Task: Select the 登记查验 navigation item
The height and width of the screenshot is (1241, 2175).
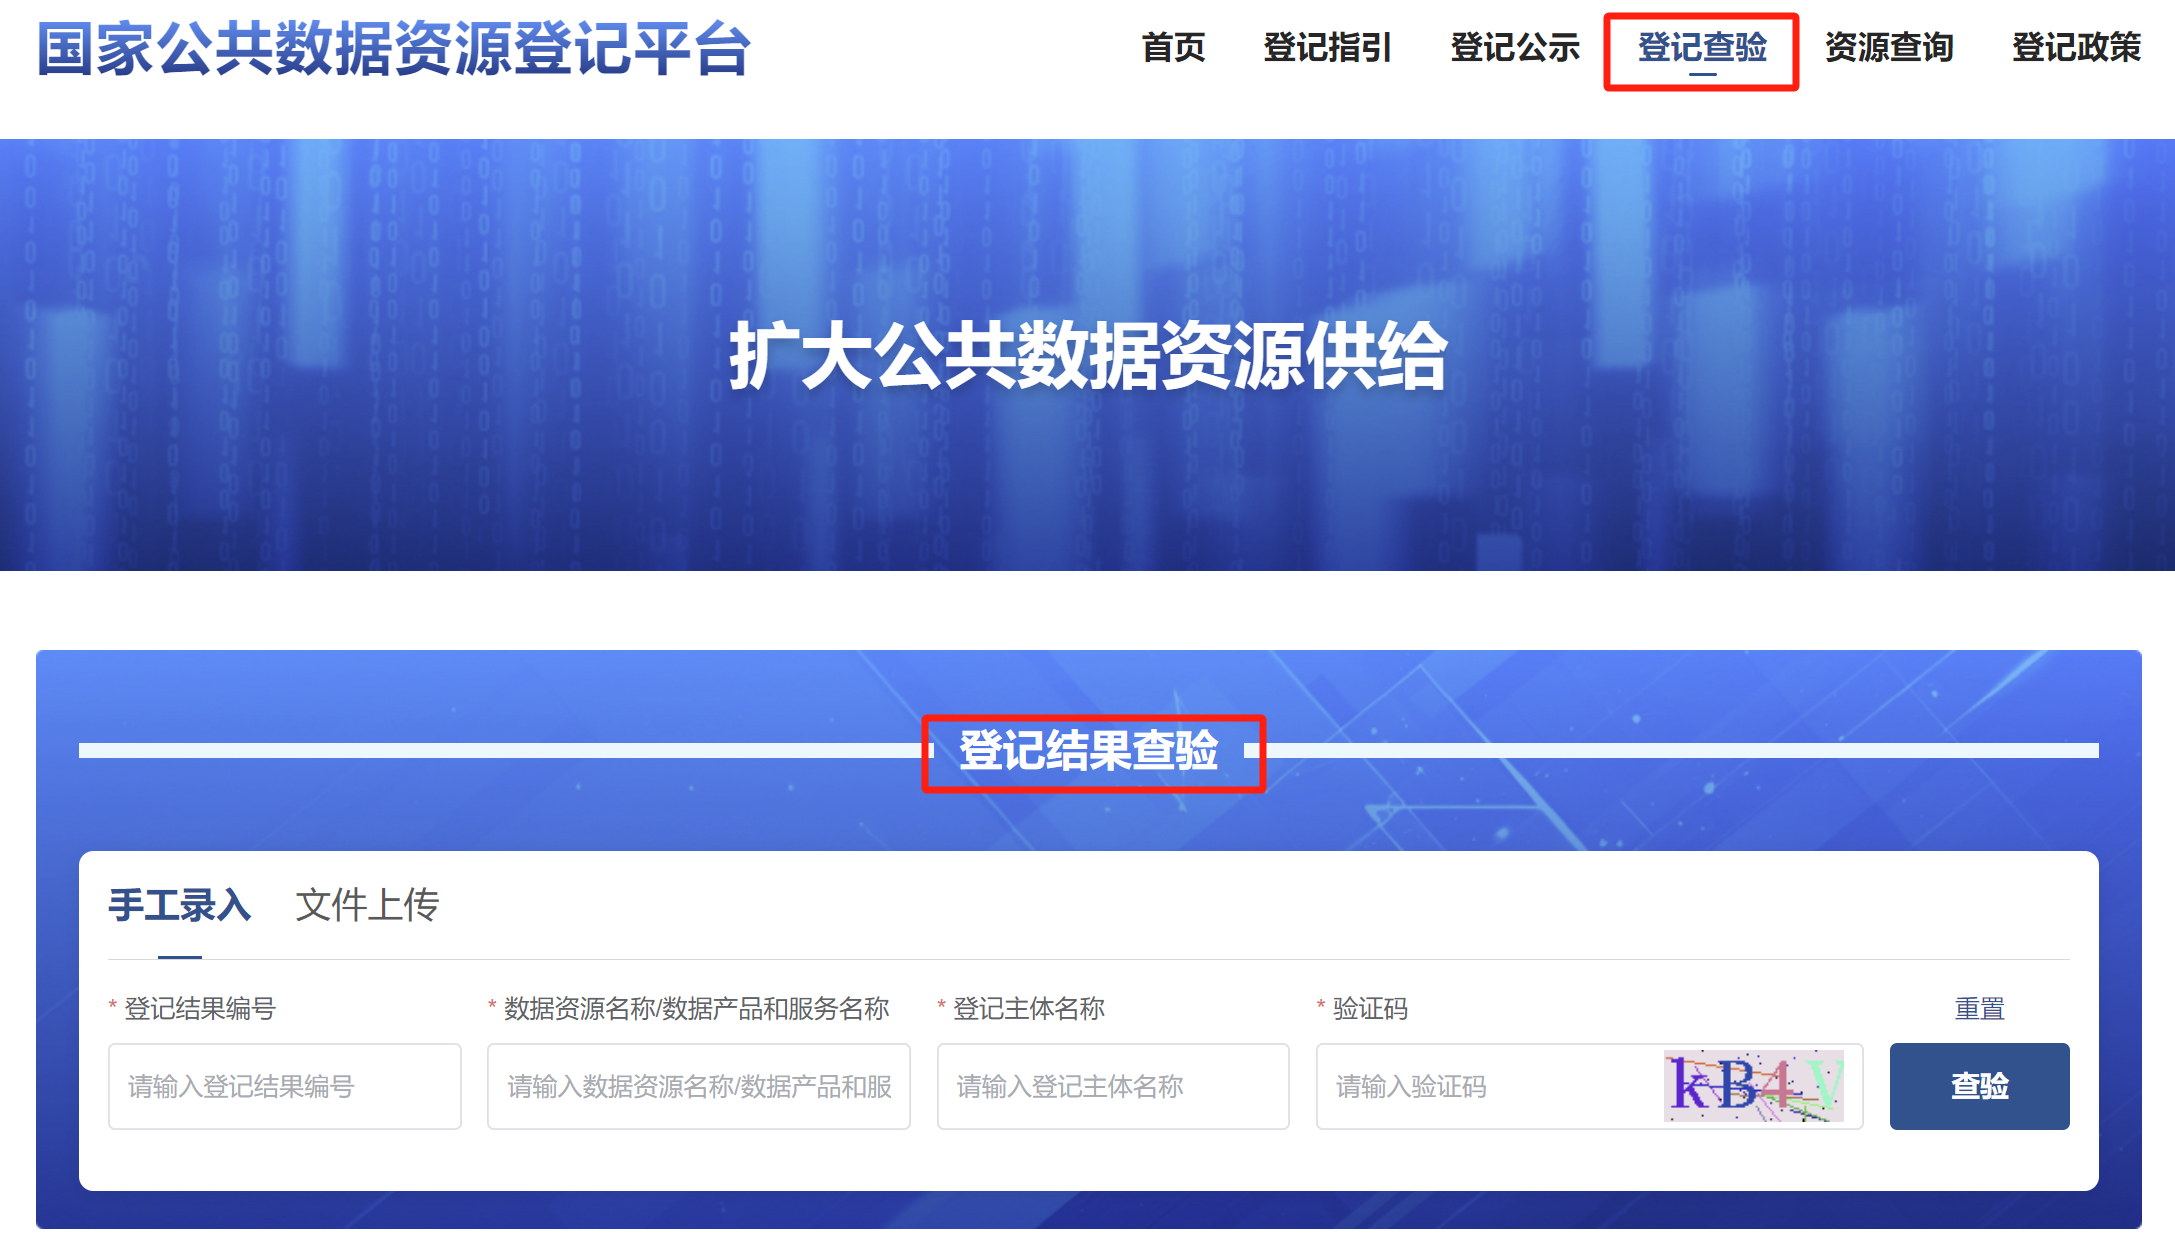Action: tap(1701, 47)
